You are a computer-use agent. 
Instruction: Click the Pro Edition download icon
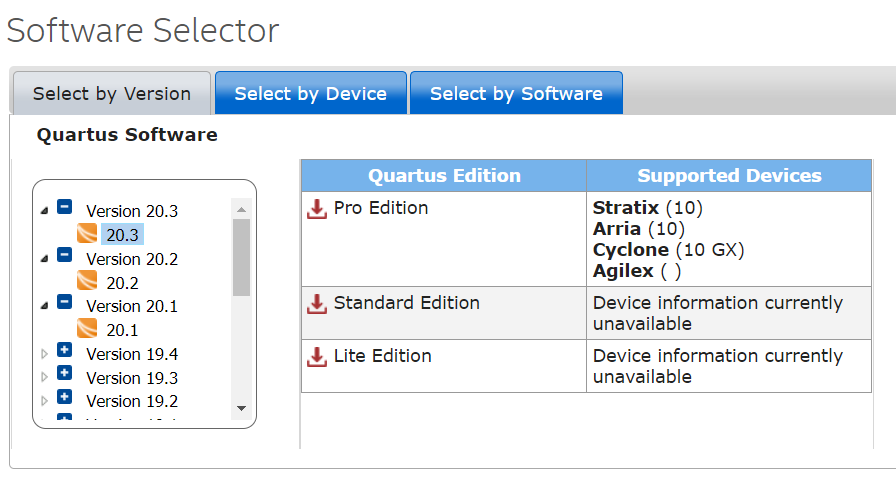[x=317, y=209]
